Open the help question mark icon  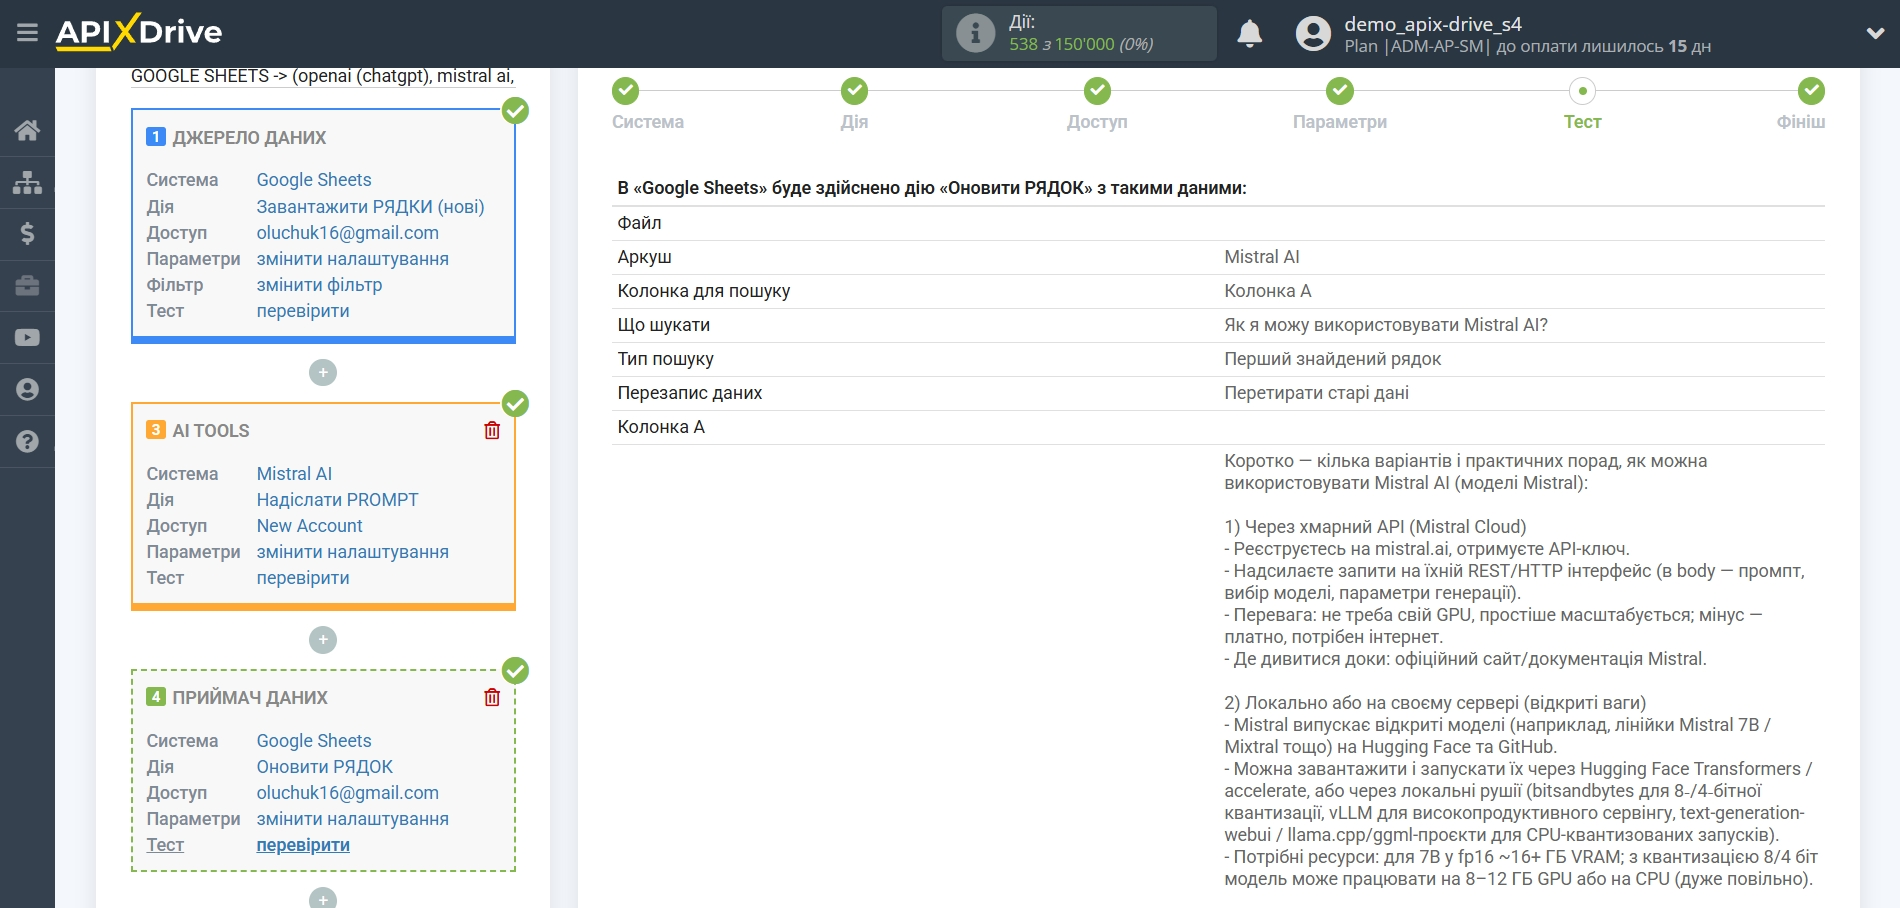27,442
